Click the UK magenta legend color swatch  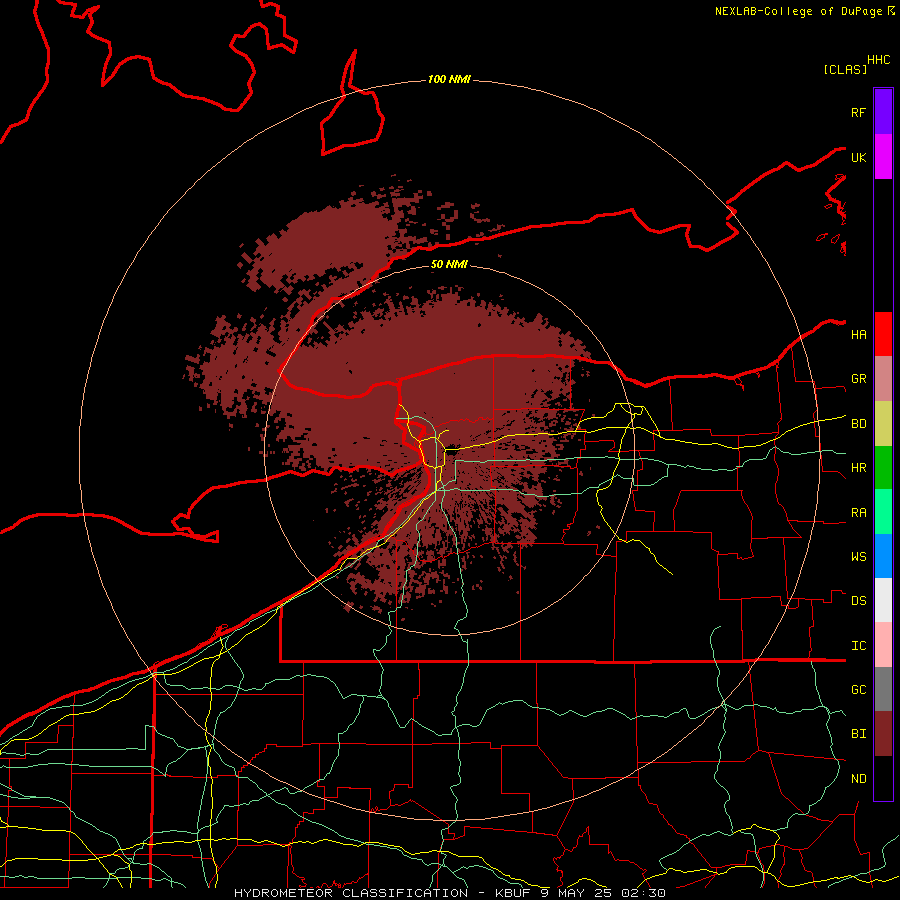883,157
